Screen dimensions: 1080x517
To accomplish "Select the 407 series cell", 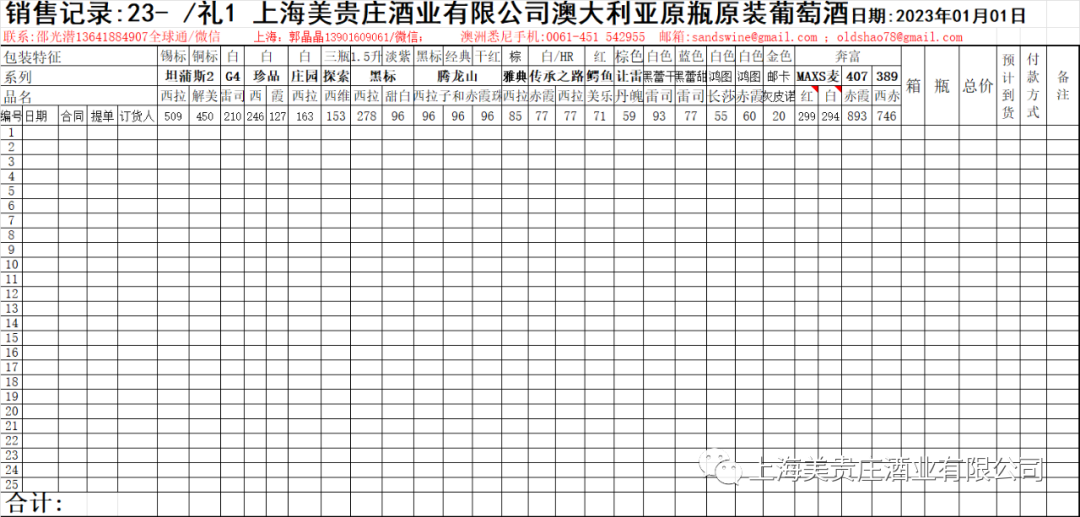I will click(856, 76).
